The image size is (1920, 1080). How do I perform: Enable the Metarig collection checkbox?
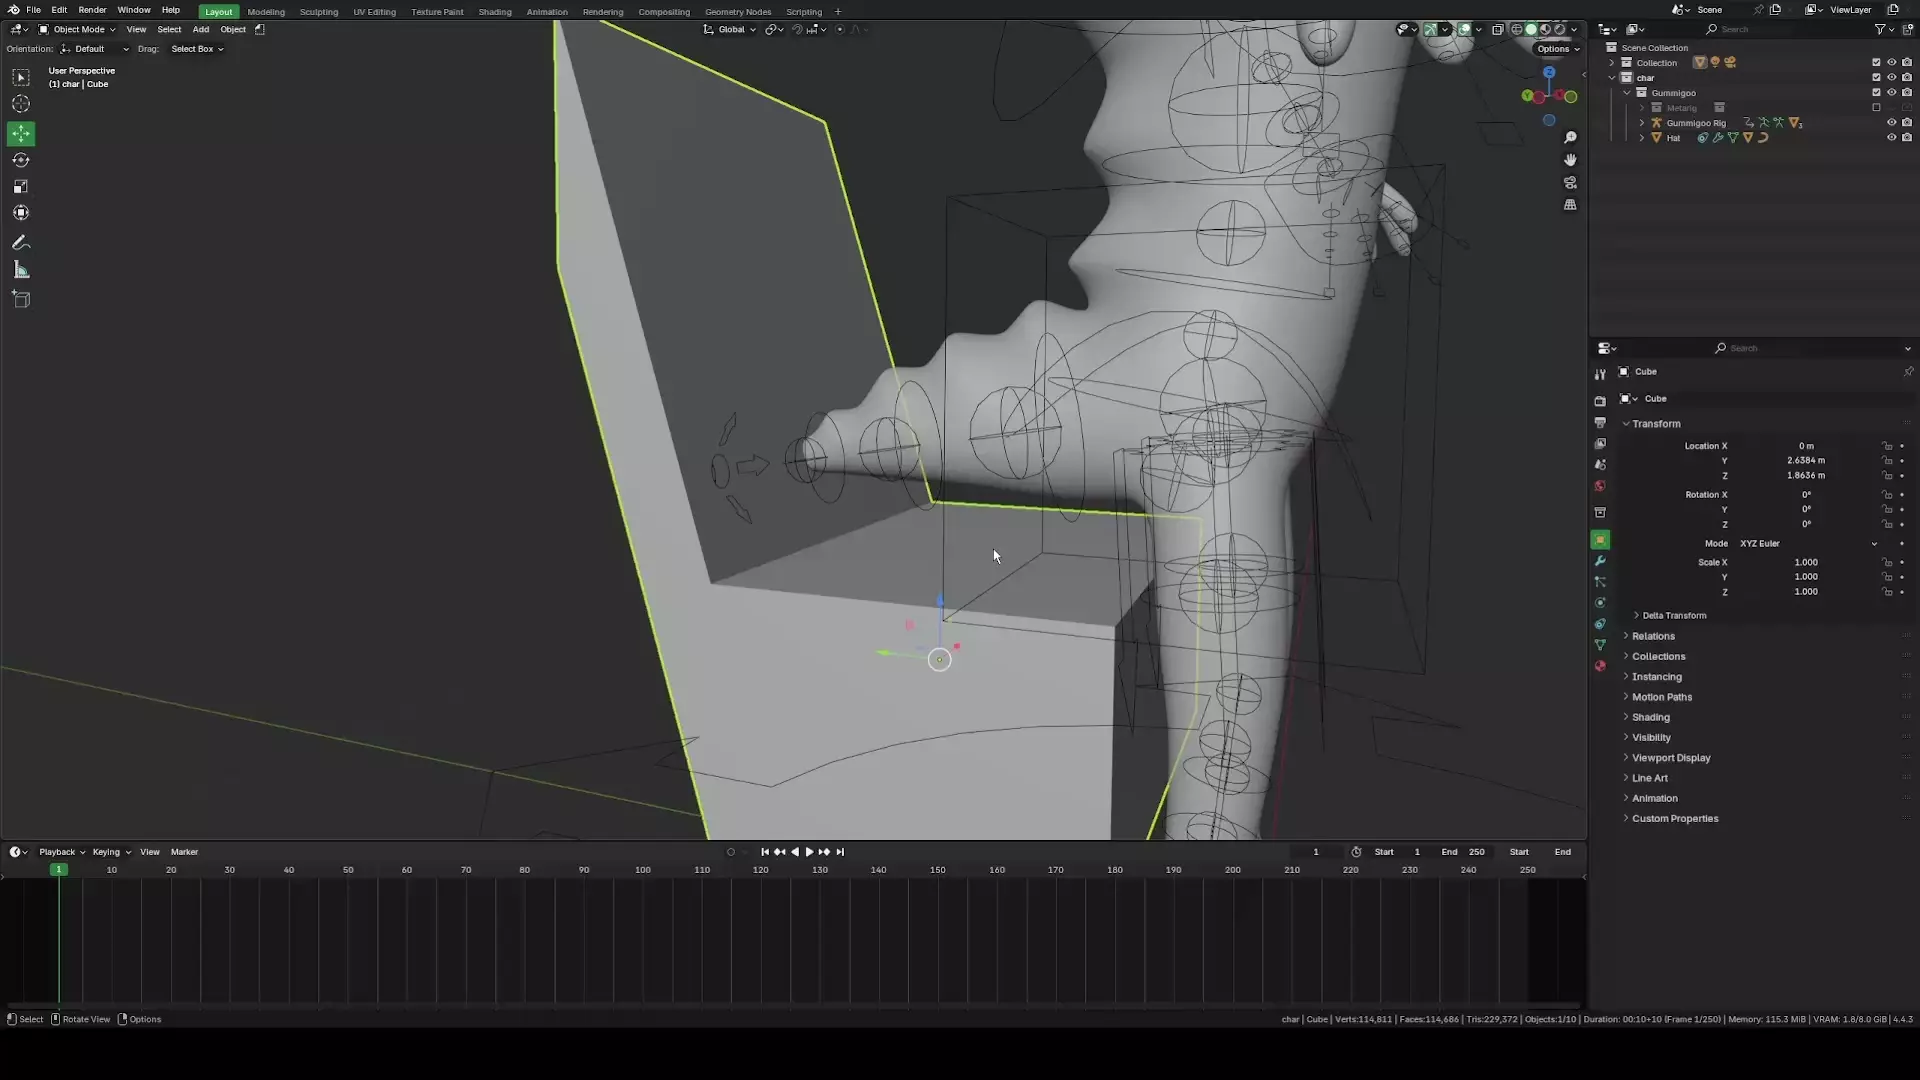point(1876,107)
